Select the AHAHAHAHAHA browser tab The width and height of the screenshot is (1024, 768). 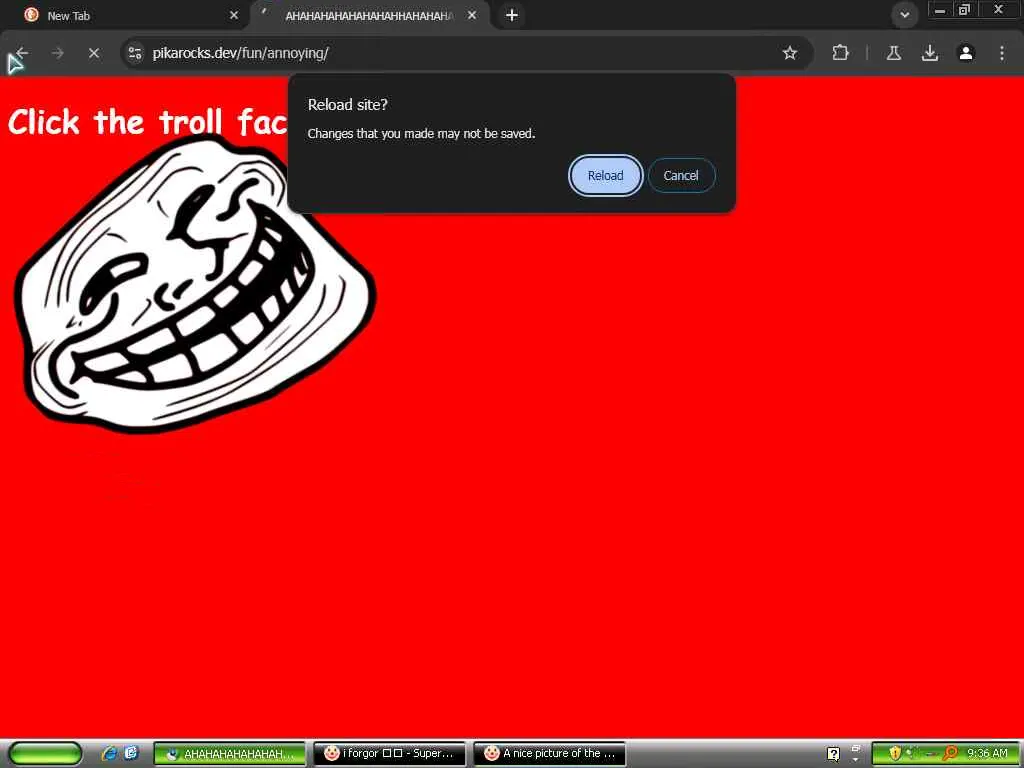[369, 16]
